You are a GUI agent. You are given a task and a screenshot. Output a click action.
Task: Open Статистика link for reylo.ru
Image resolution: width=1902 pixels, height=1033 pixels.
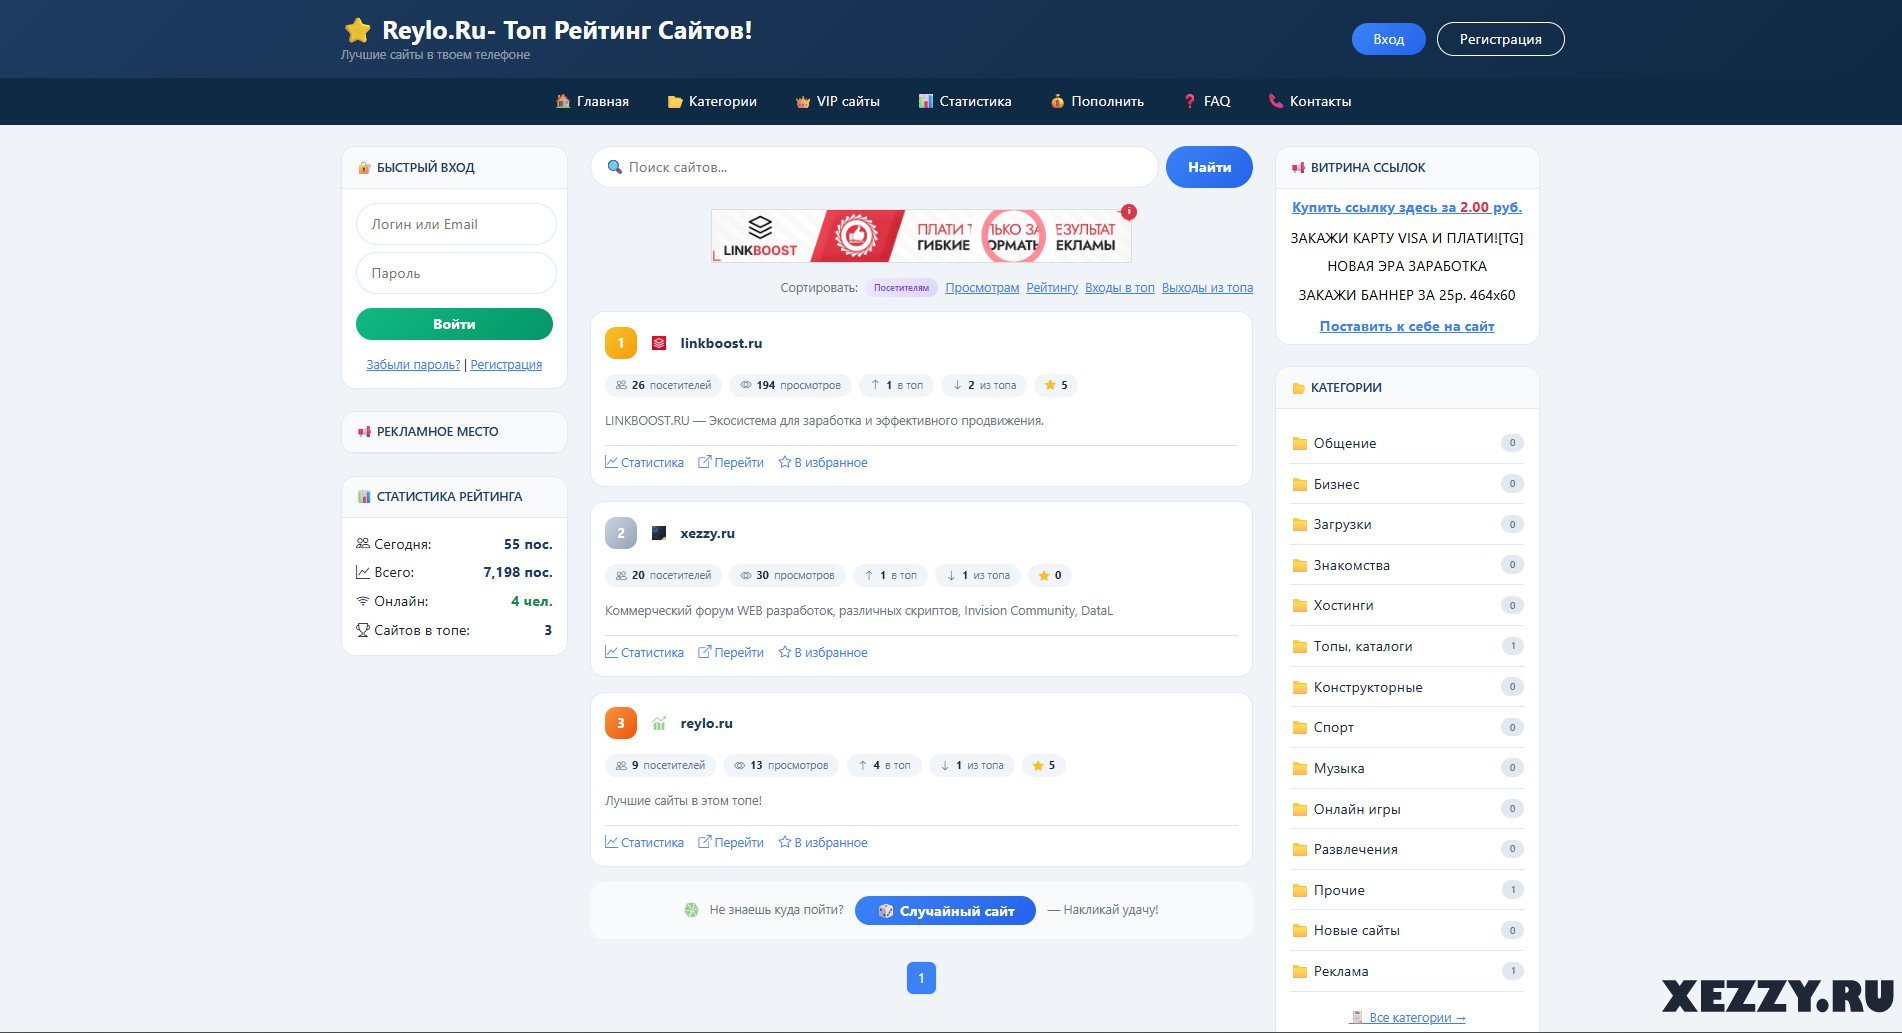point(644,843)
